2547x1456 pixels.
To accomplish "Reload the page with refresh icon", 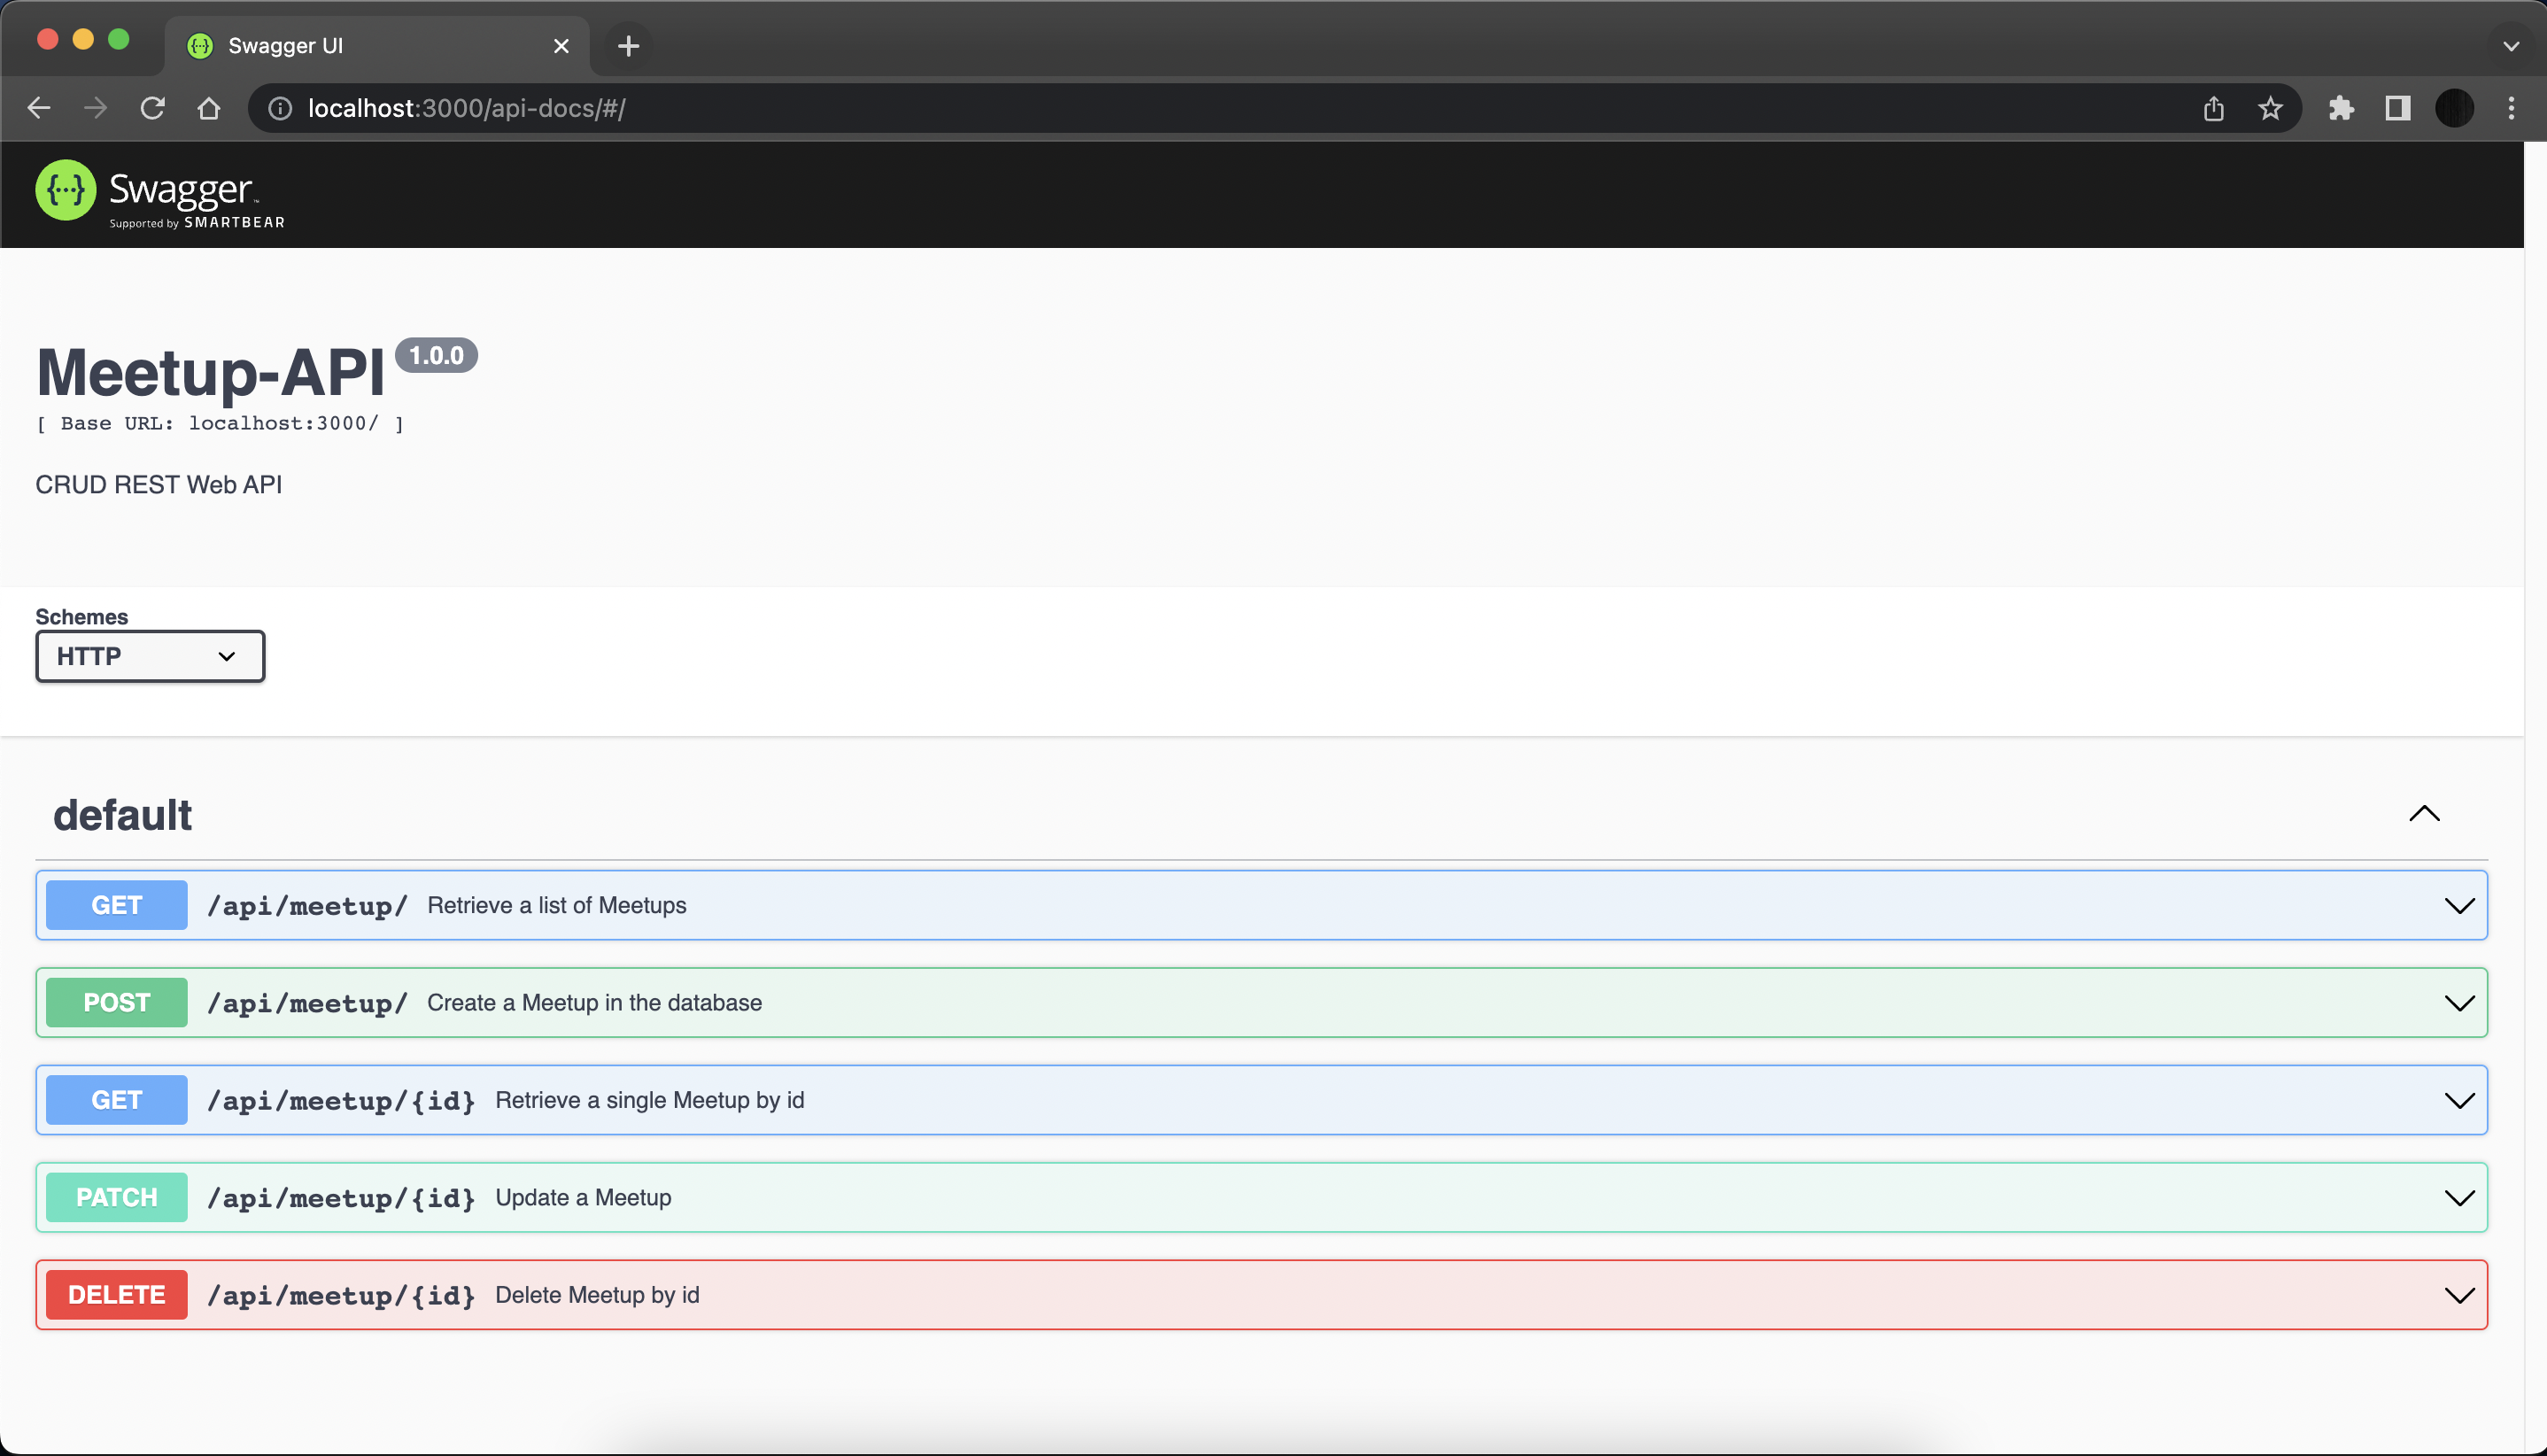I will point(152,108).
